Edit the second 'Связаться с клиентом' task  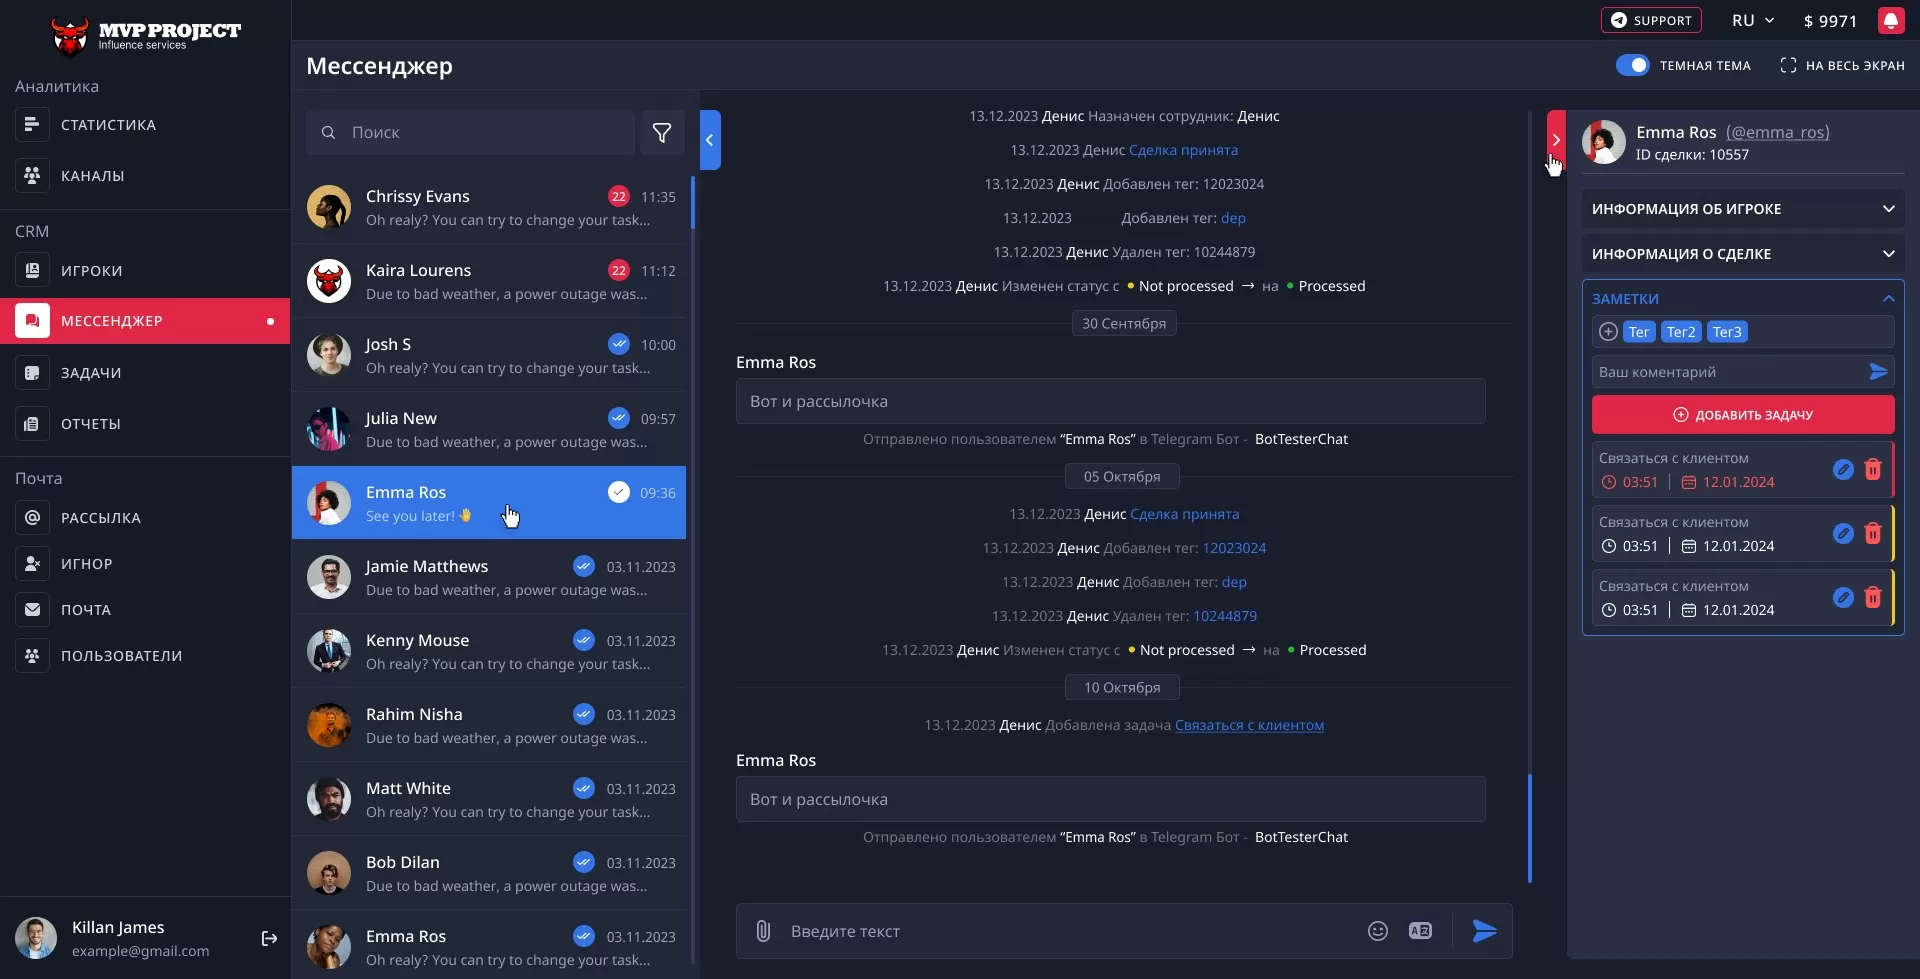[1843, 534]
